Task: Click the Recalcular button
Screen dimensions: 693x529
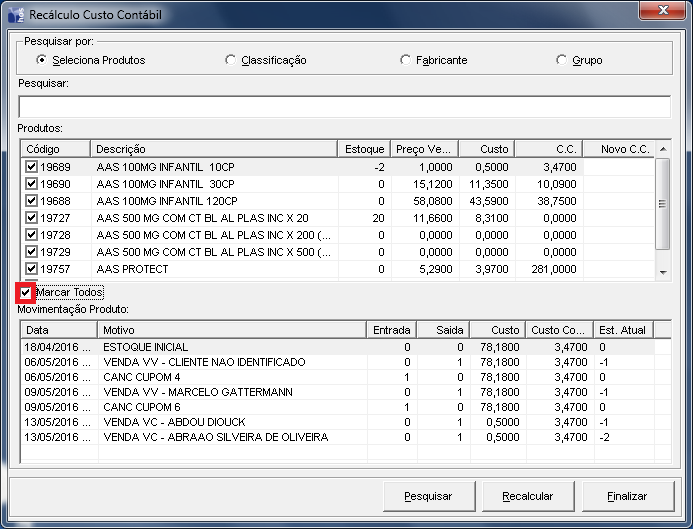Action: tap(527, 496)
